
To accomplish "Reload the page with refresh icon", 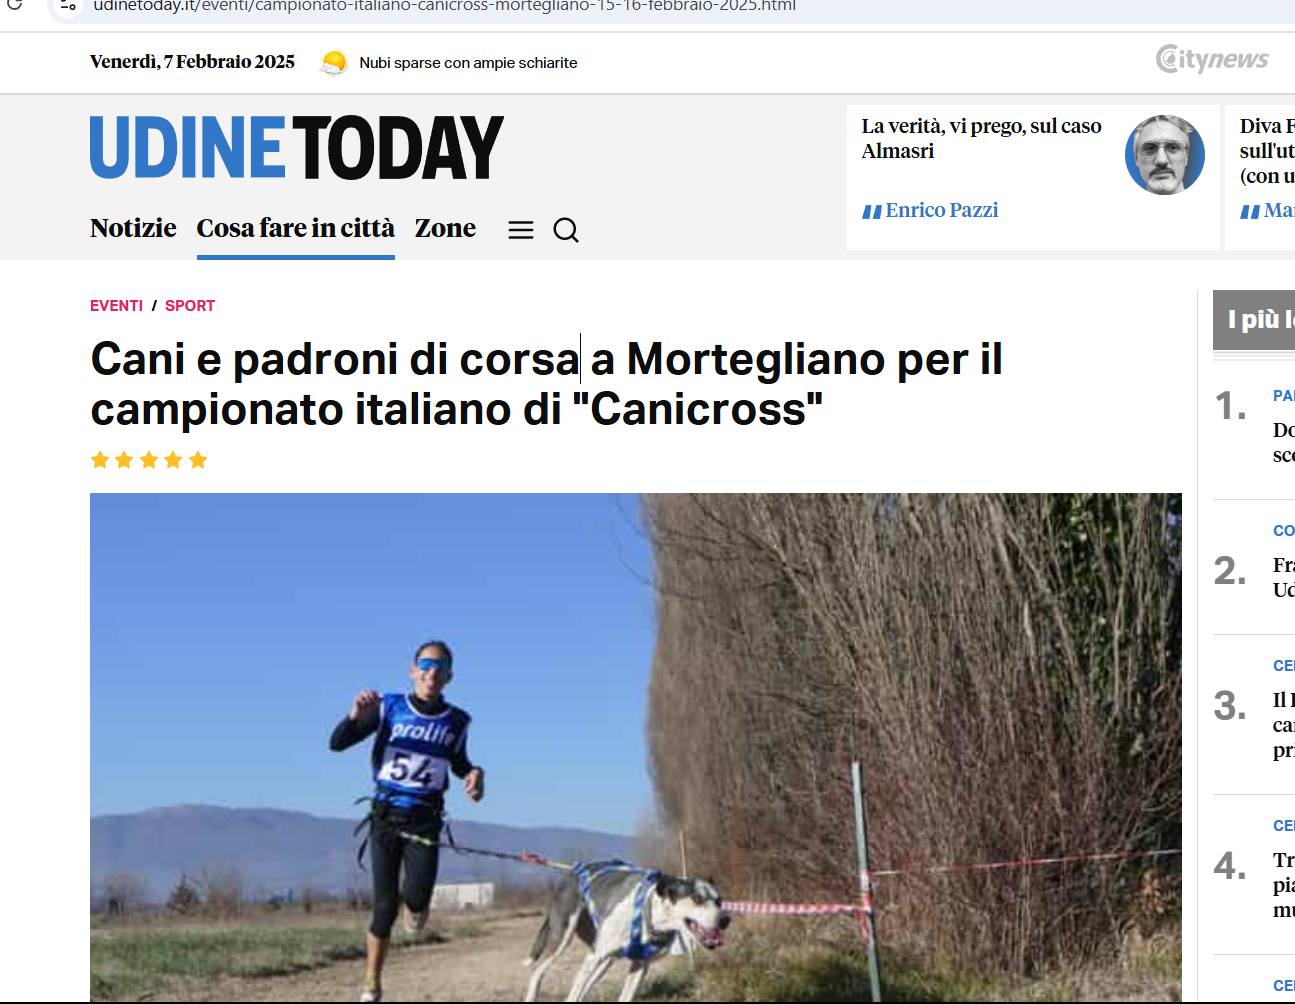I will click(x=14, y=6).
